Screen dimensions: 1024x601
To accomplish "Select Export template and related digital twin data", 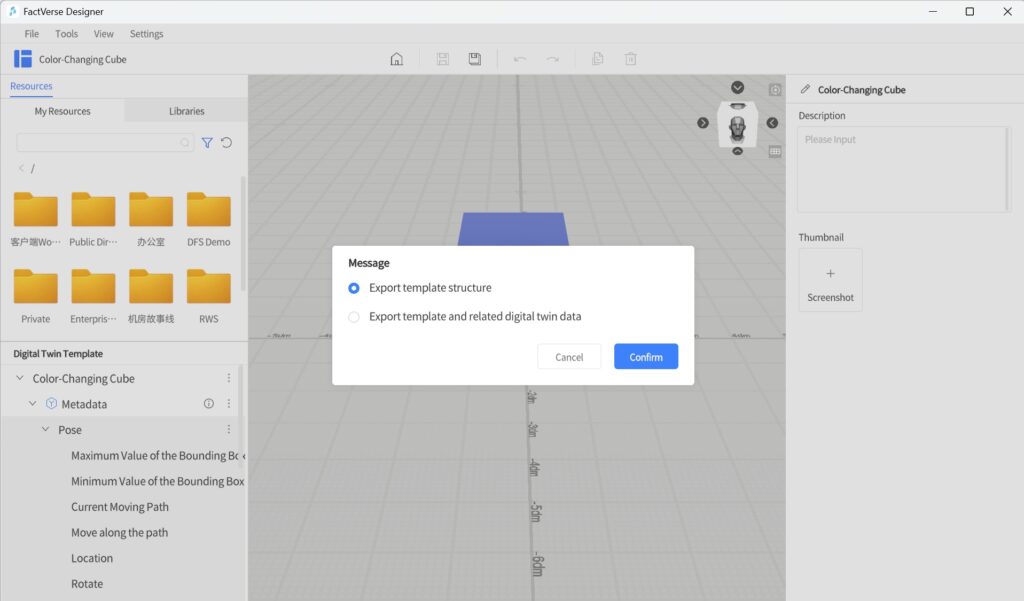I will click(x=354, y=317).
